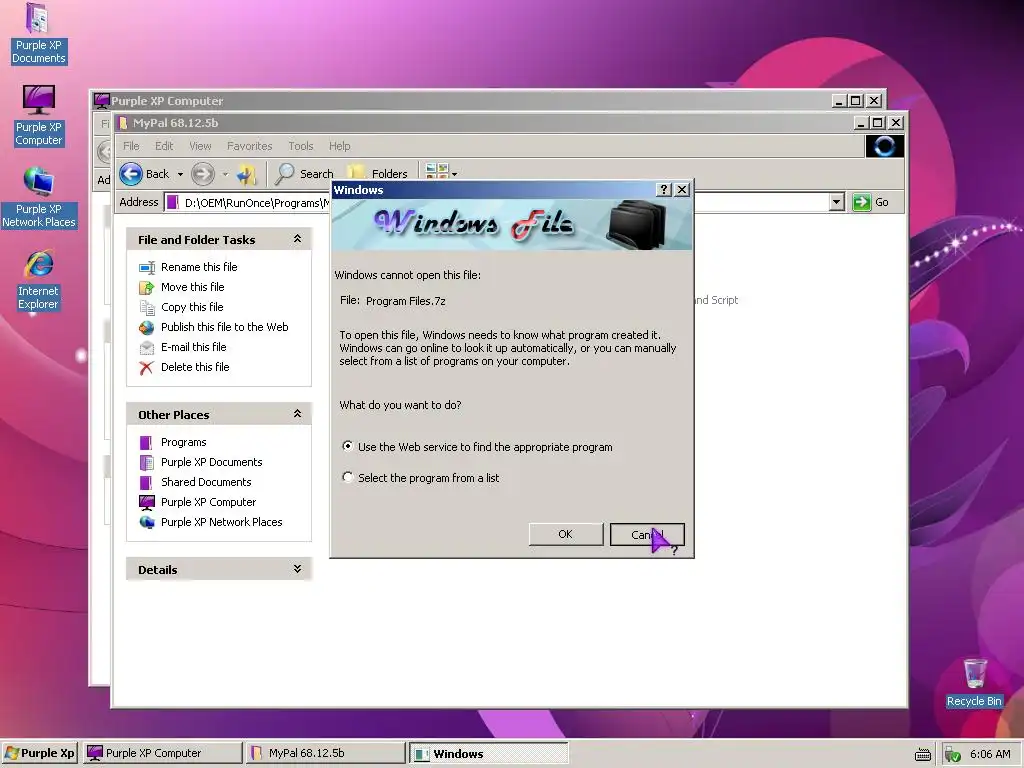Open Purple XP Computer desktop icon
The width and height of the screenshot is (1024, 768).
(38, 116)
